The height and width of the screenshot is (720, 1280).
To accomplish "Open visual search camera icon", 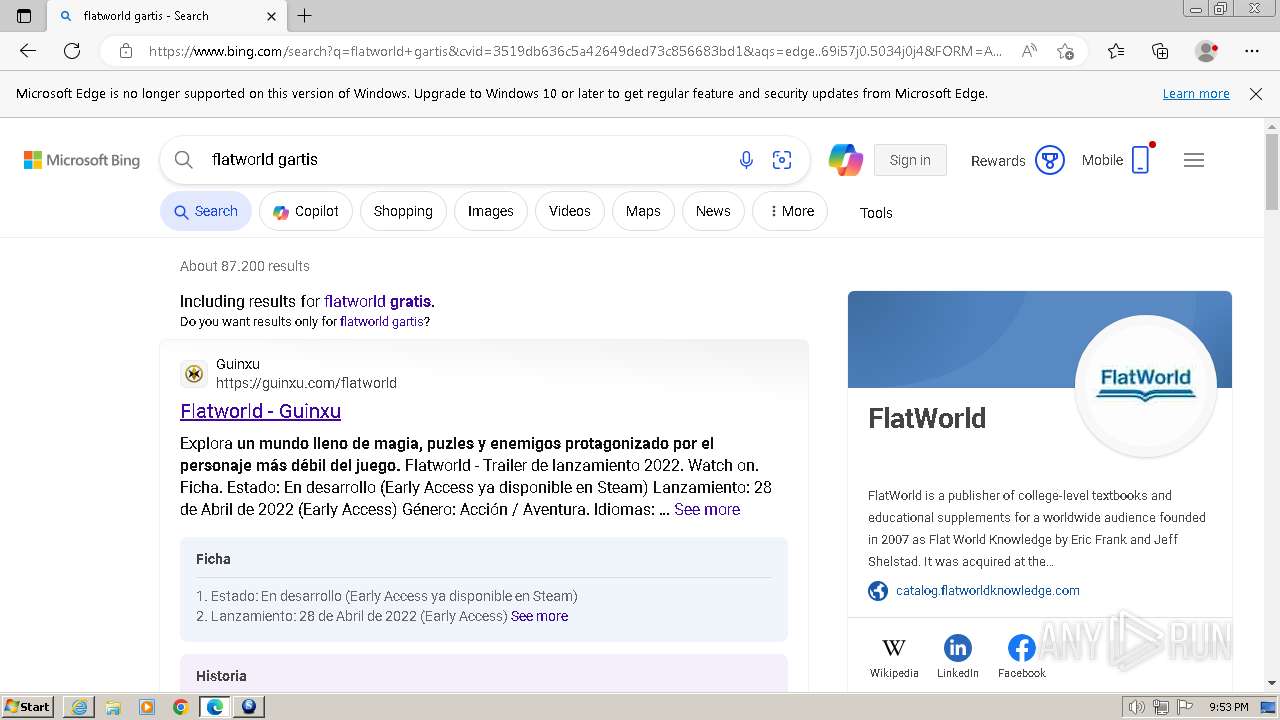I will tap(782, 160).
